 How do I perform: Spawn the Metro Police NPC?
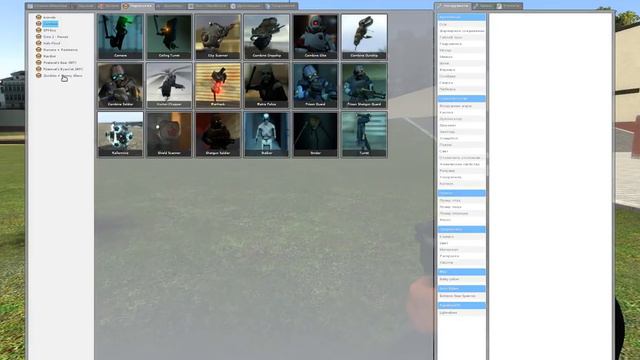point(267,85)
